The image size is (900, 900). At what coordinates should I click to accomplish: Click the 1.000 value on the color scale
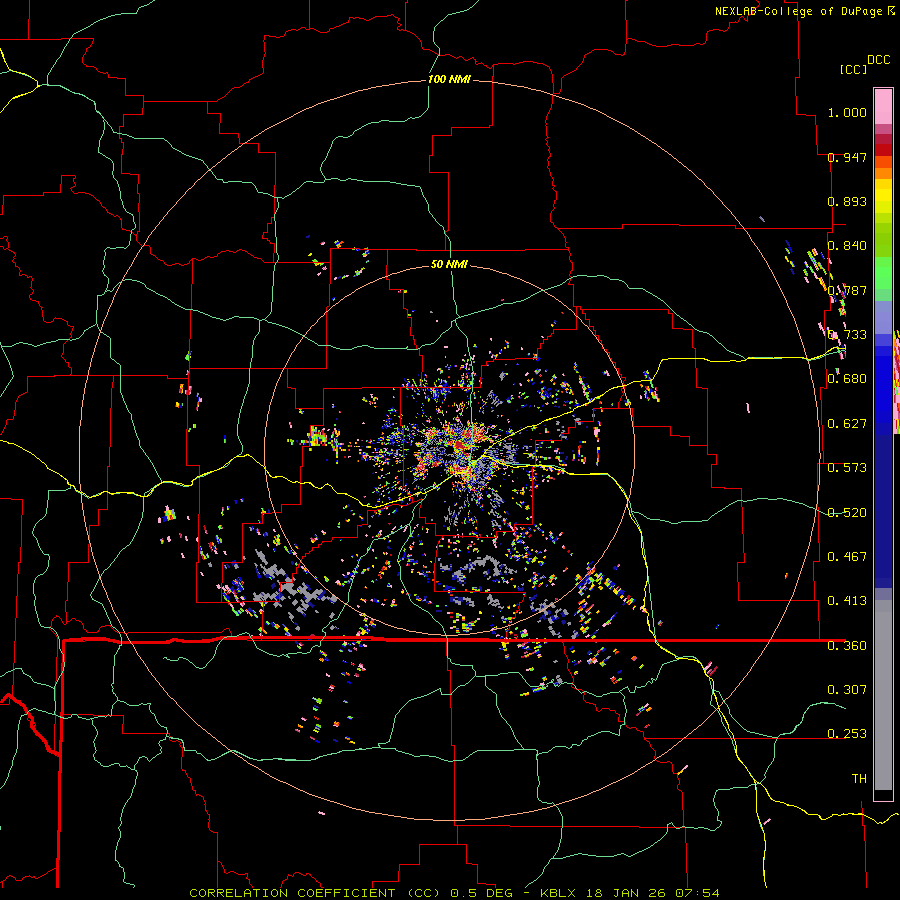[x=847, y=112]
